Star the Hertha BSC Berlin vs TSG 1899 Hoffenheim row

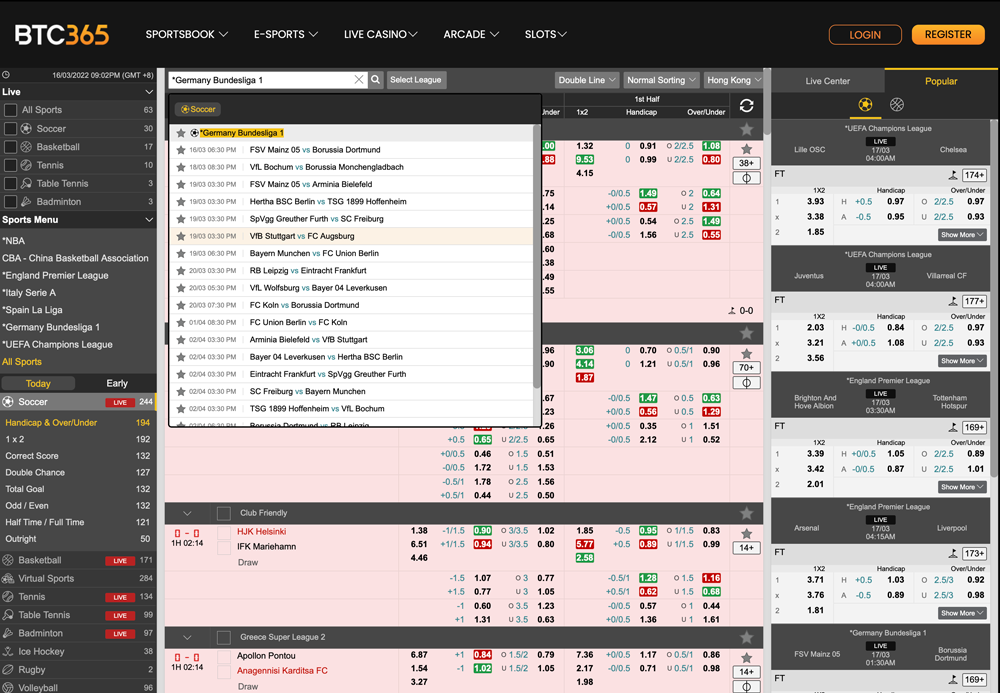tap(181, 201)
